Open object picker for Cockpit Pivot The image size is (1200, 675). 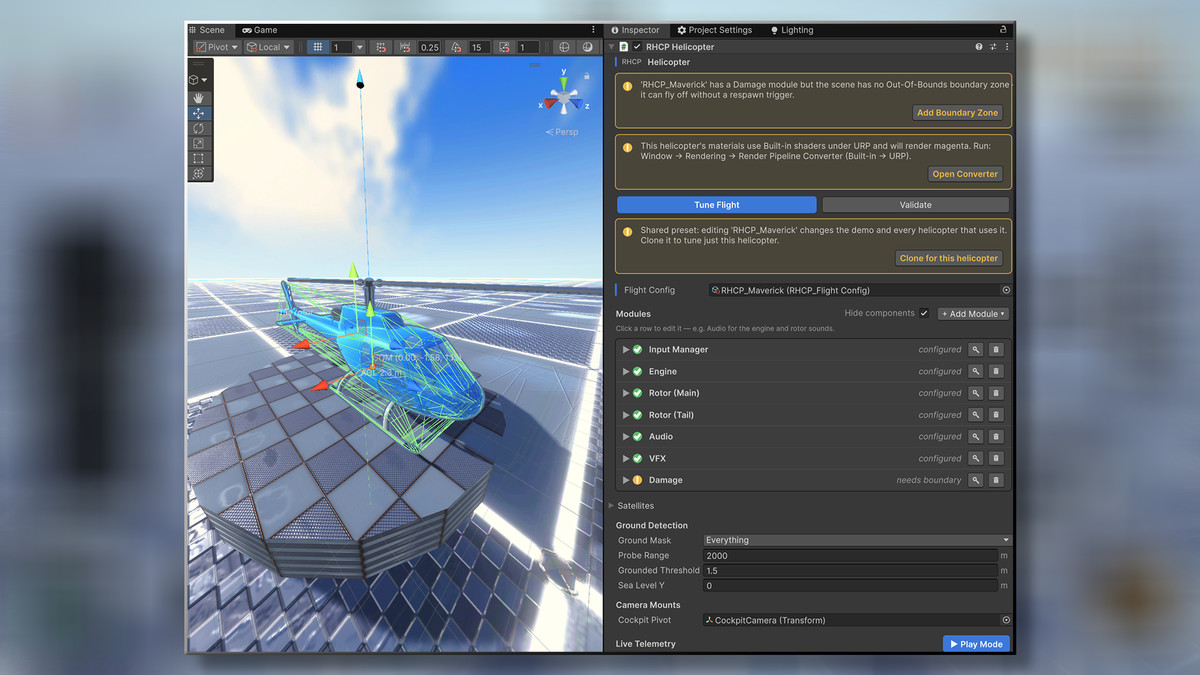[1006, 620]
